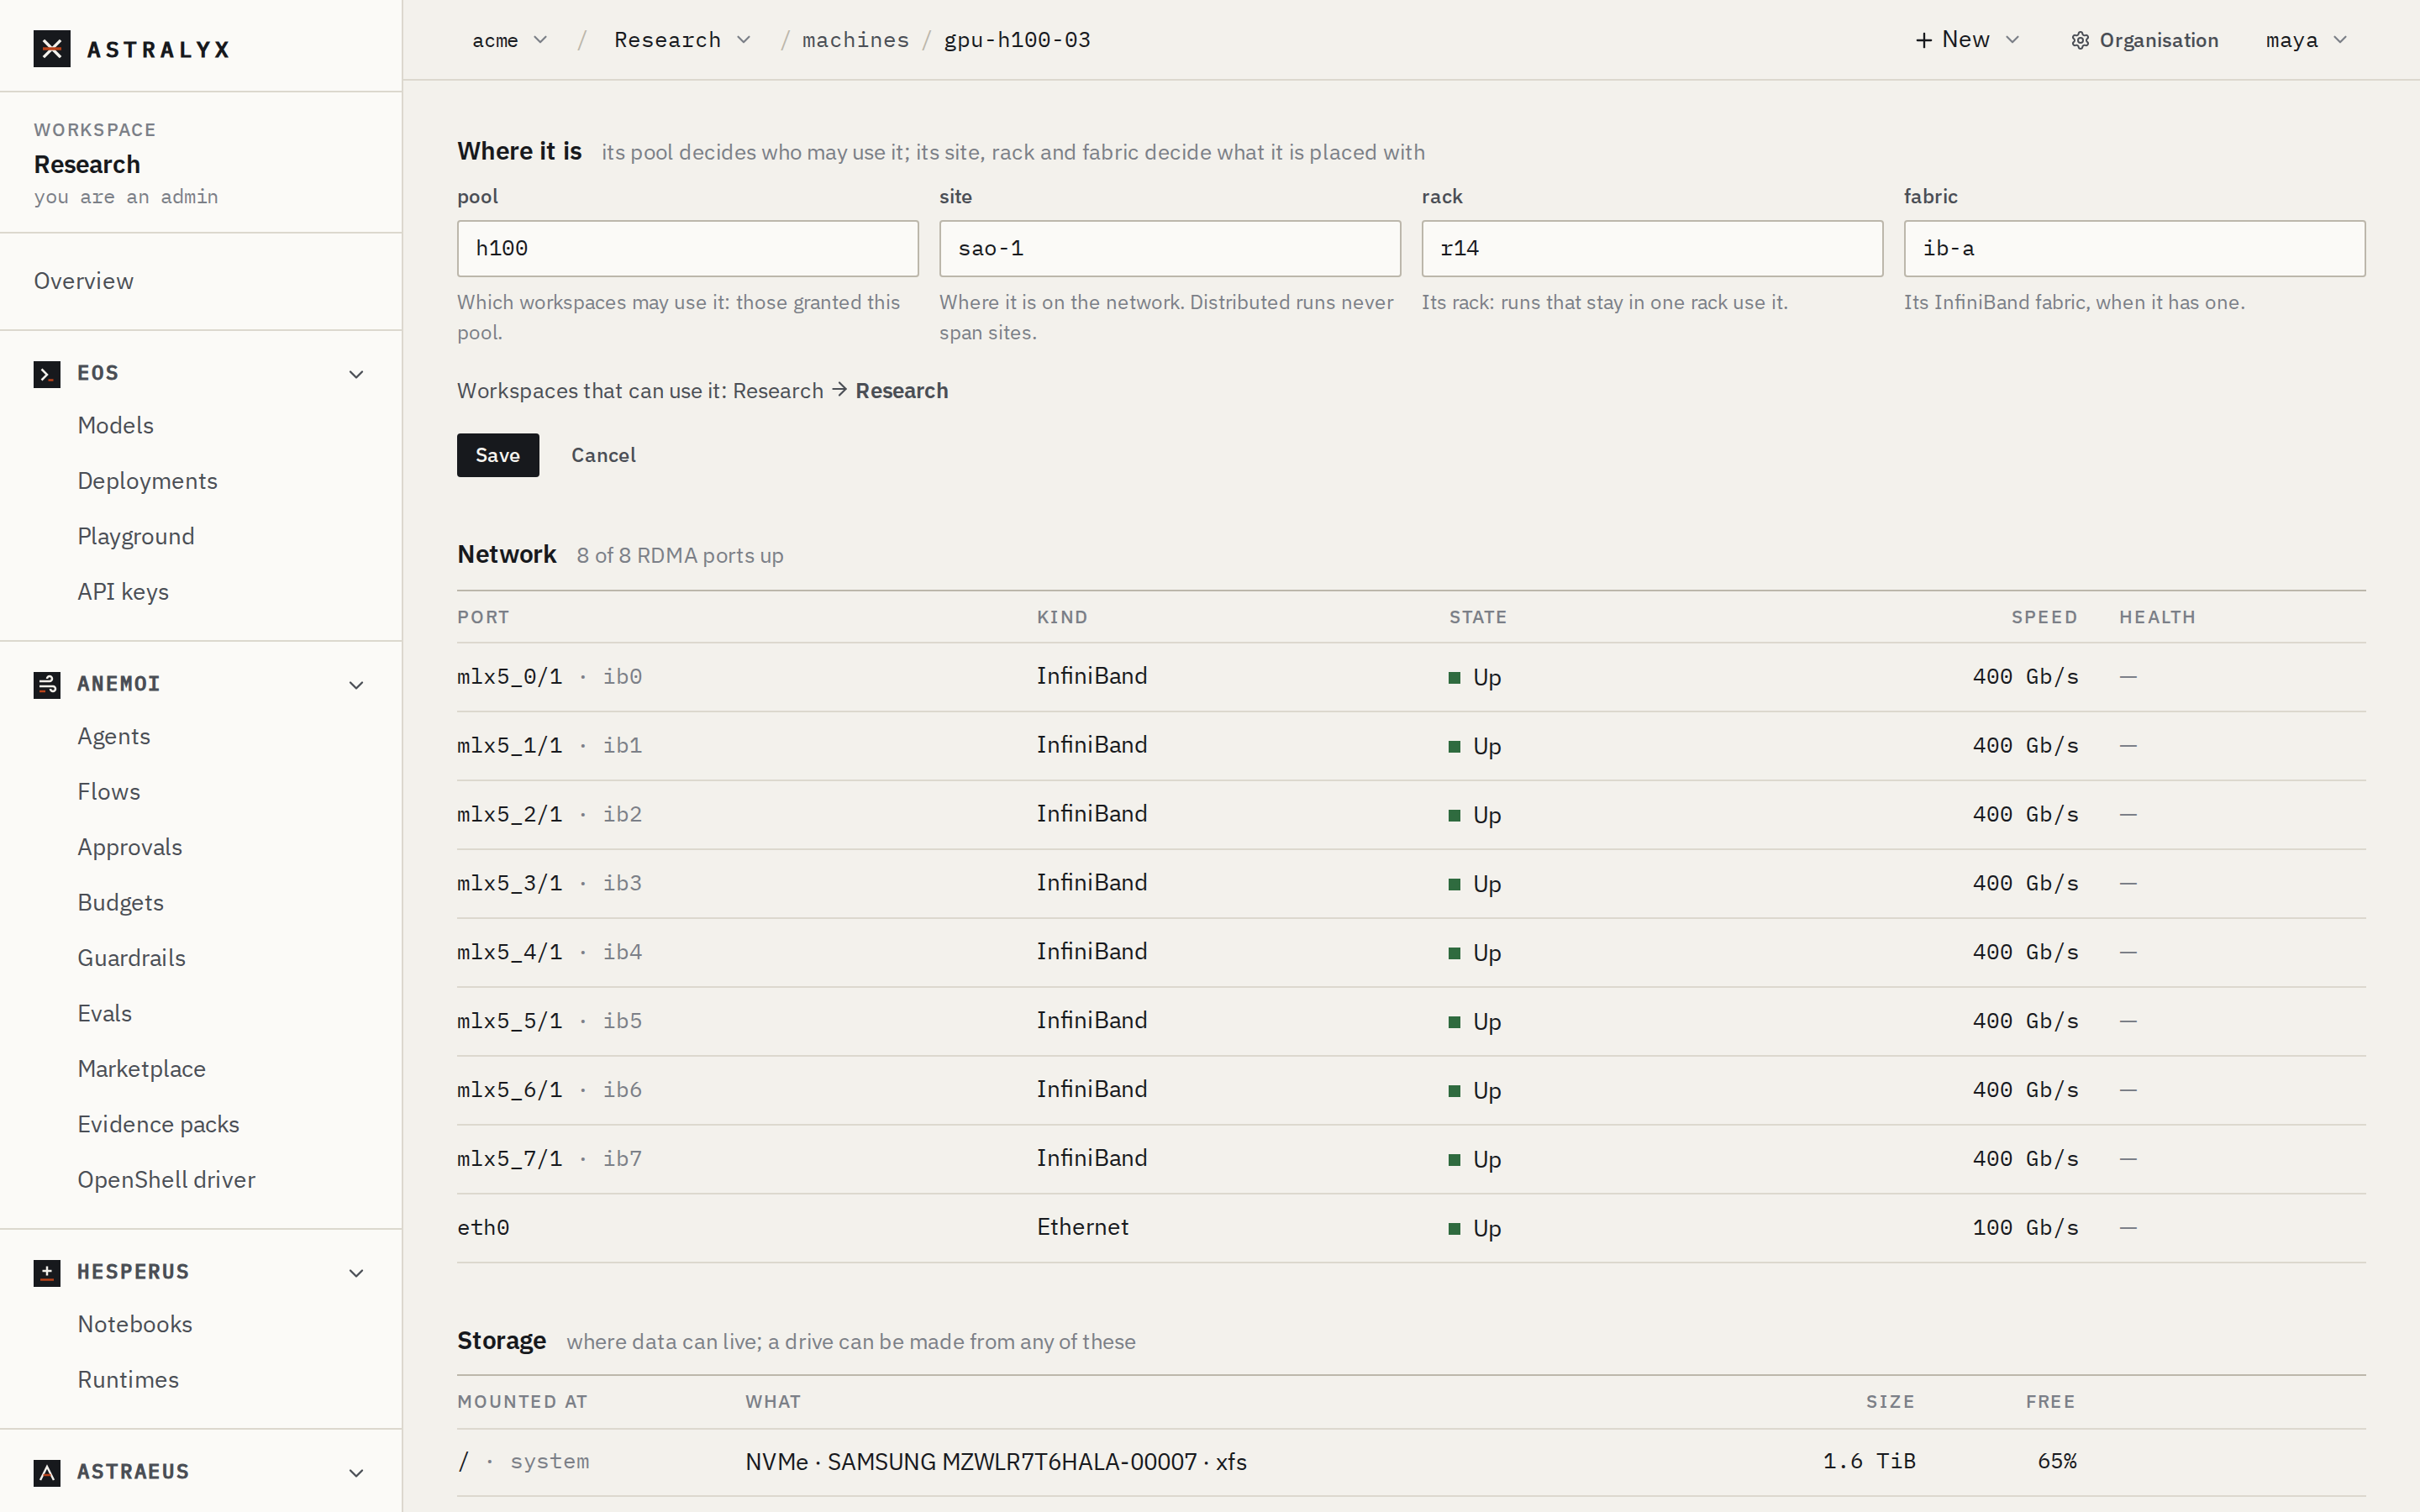Image resolution: width=2420 pixels, height=1512 pixels.
Task: Open OpenShell driver page
Action: coord(167,1180)
